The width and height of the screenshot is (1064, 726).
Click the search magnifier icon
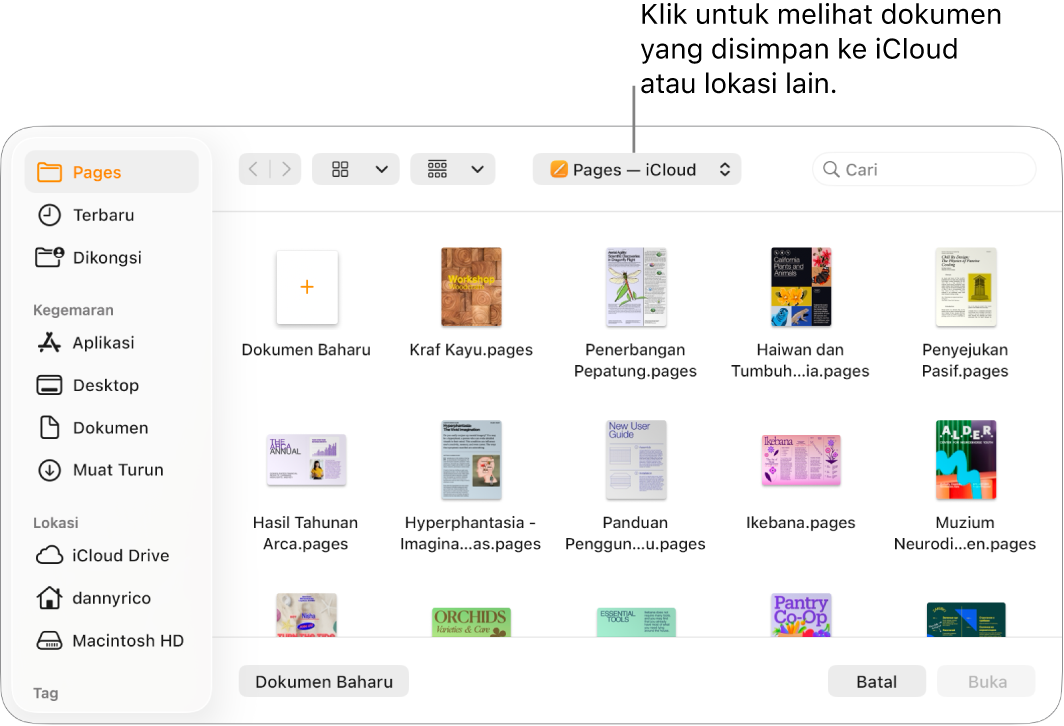point(831,169)
